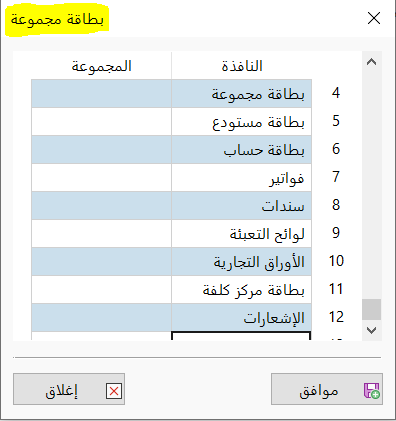This screenshot has width=396, height=421.
Task: Click the النافذة column header
Action: tap(241, 66)
